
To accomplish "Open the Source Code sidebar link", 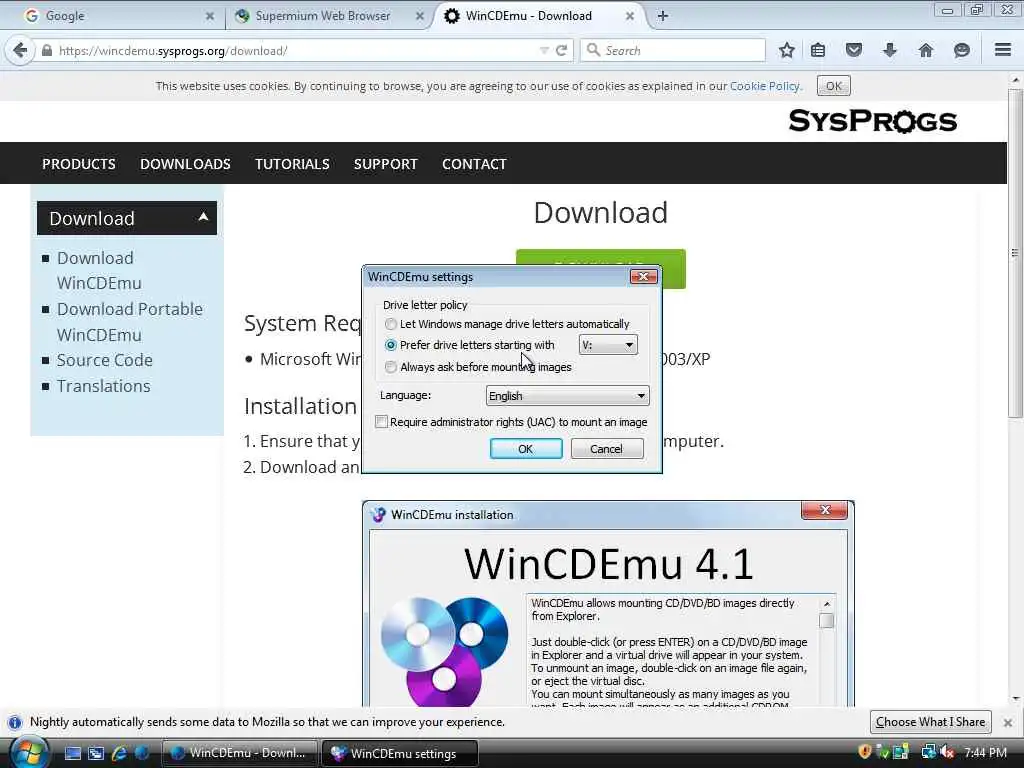I will 104,360.
